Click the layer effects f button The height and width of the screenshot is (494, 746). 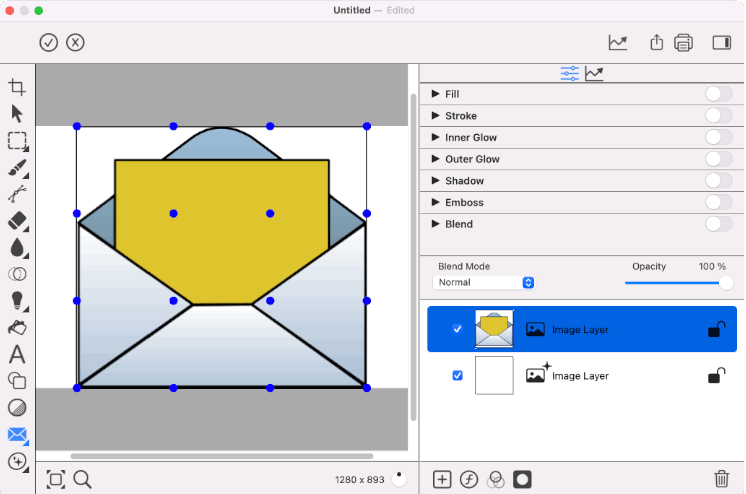469,479
